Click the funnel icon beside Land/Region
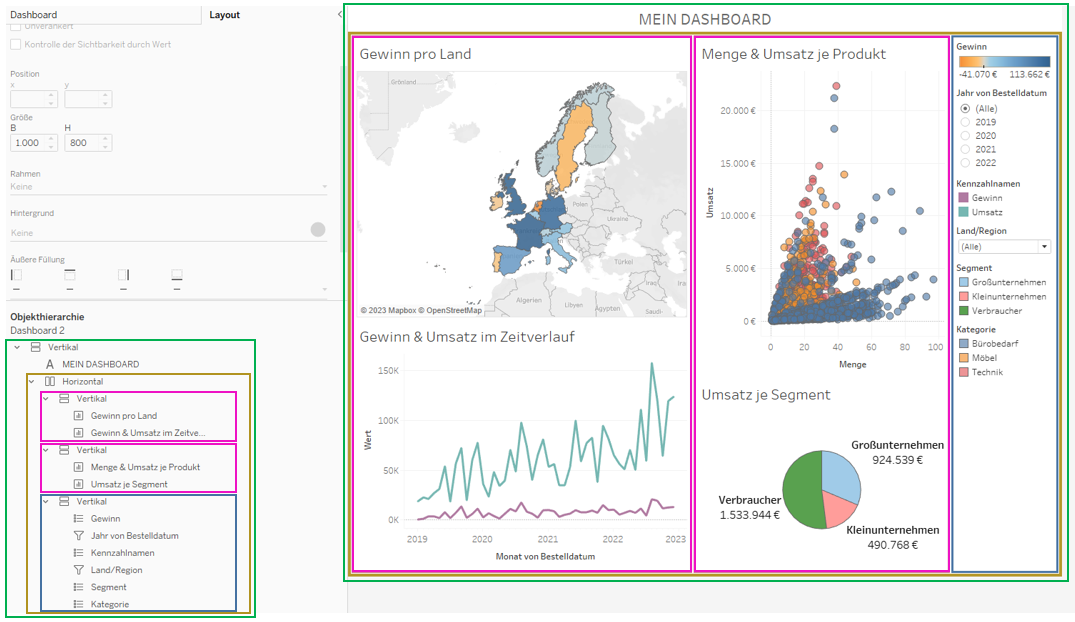This screenshot has height=622, width=1075. click(x=78, y=570)
